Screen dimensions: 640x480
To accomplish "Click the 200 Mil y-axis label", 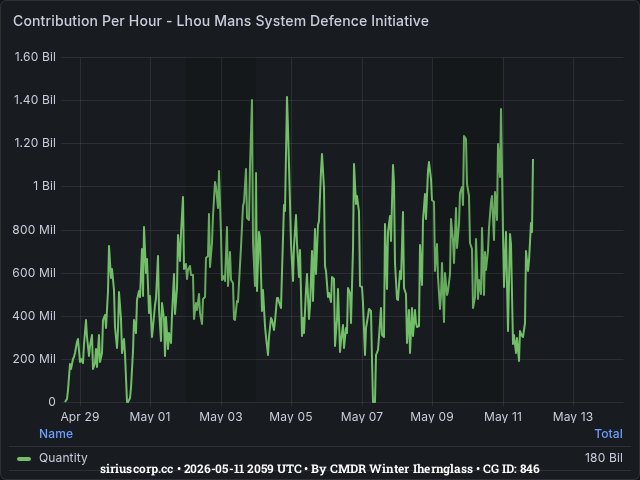I will click(x=34, y=359).
